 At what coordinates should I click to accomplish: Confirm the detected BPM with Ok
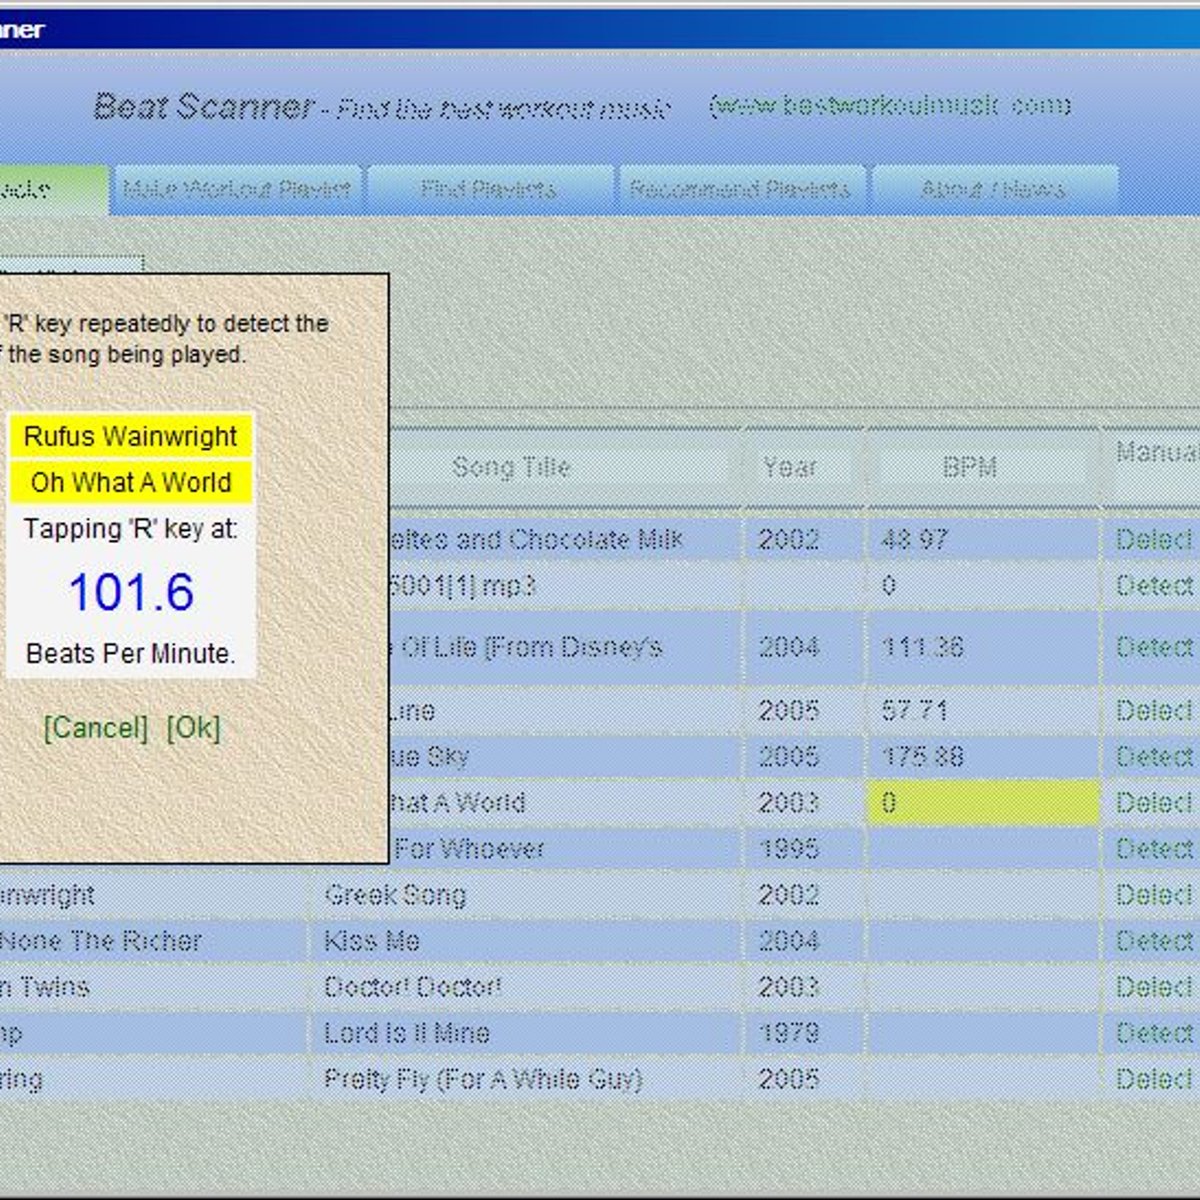tap(193, 727)
